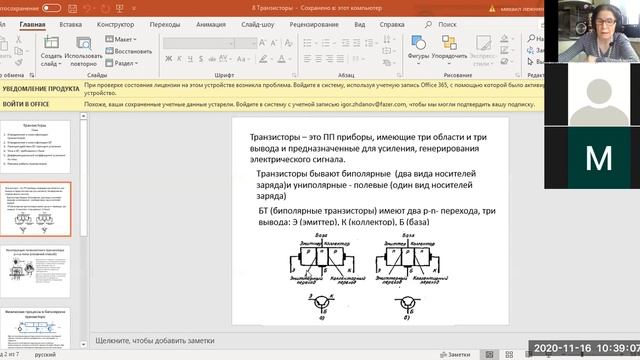640x360 pixels.
Task: Toggle Justify paragraph alignment
Action: [340, 59]
